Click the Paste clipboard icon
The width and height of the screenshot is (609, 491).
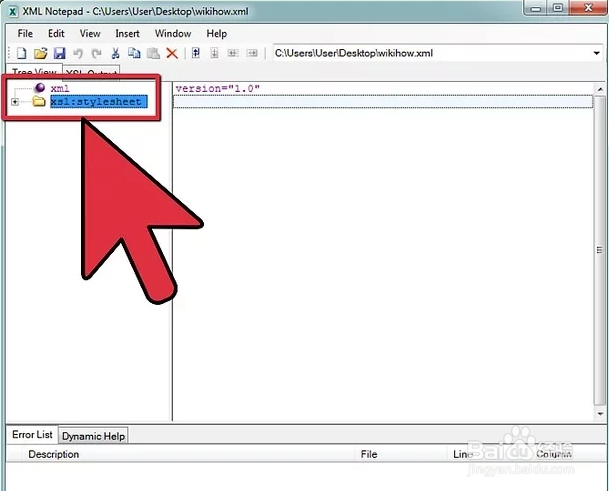(x=153, y=53)
